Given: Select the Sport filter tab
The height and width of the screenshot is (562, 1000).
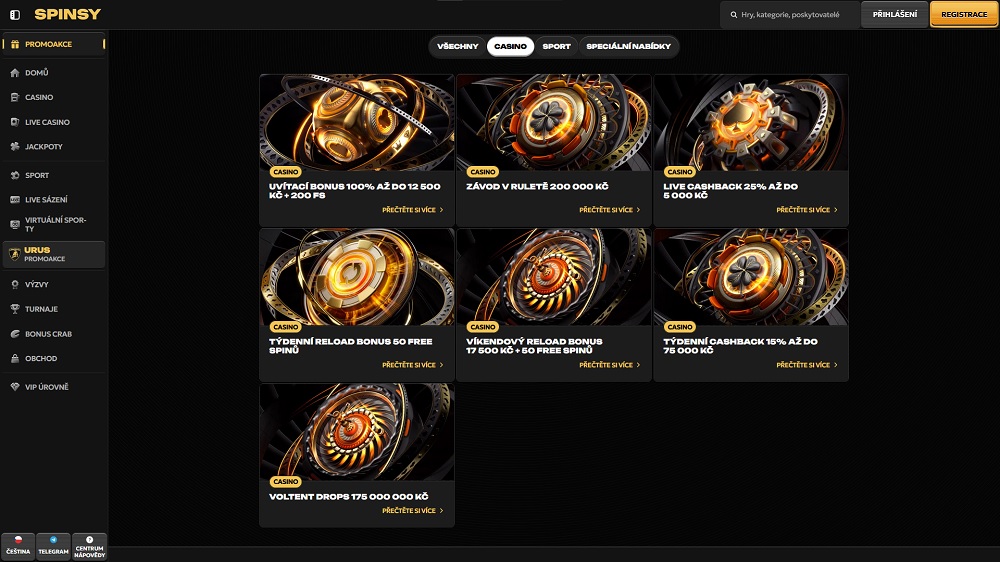Looking at the screenshot, I should point(556,46).
